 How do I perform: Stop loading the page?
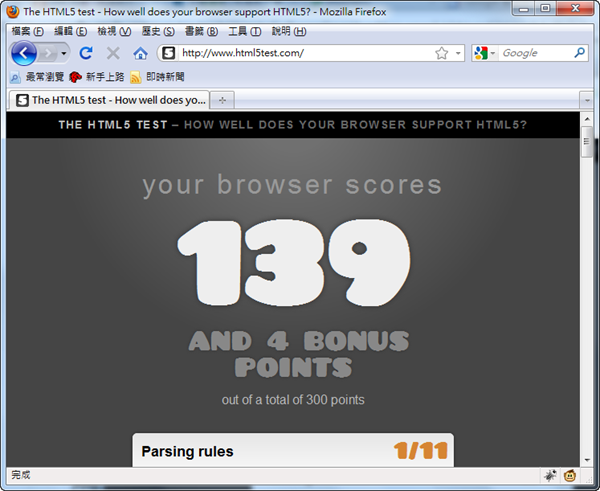coord(113,53)
